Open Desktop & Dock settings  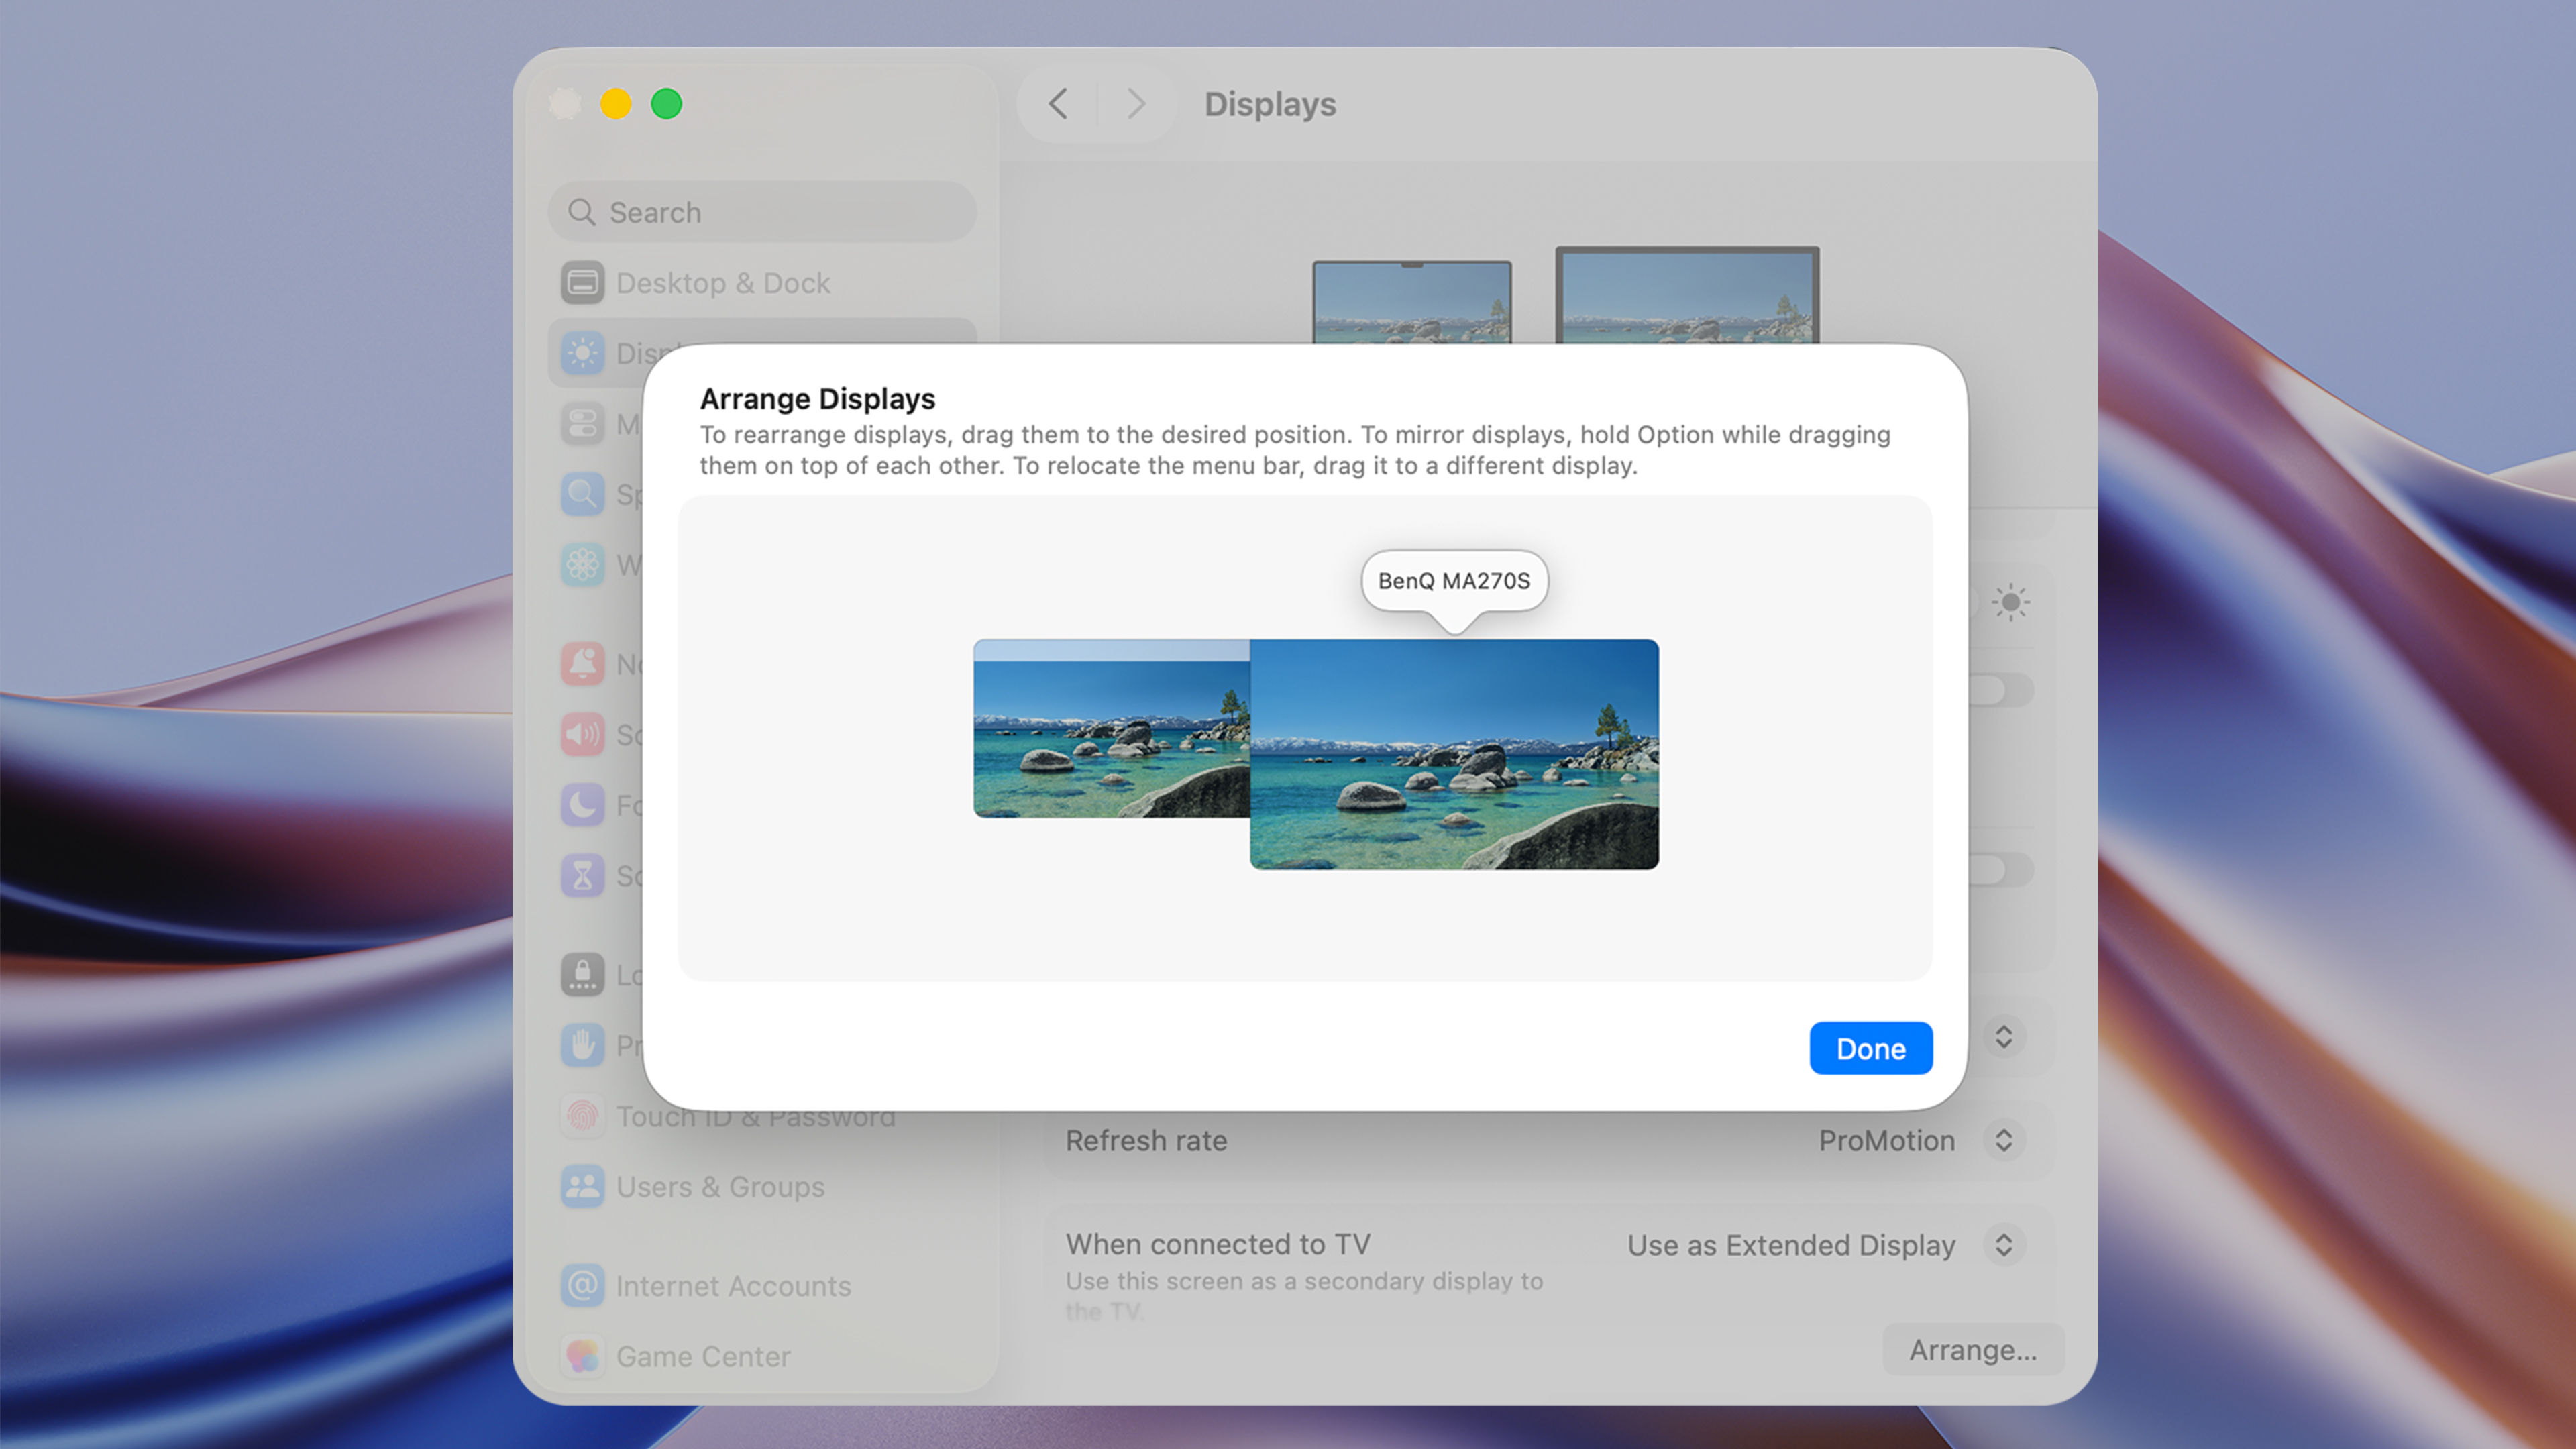(x=762, y=283)
